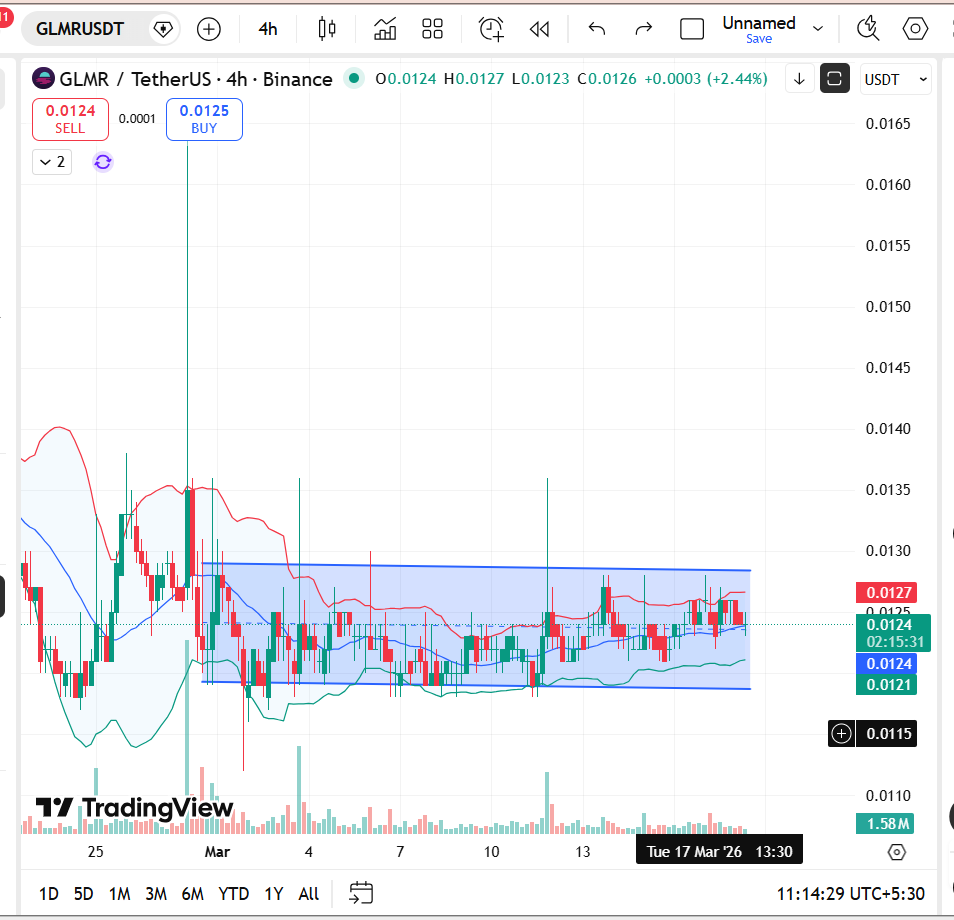Create a new alert
The image size is (954, 920).
[x=490, y=29]
